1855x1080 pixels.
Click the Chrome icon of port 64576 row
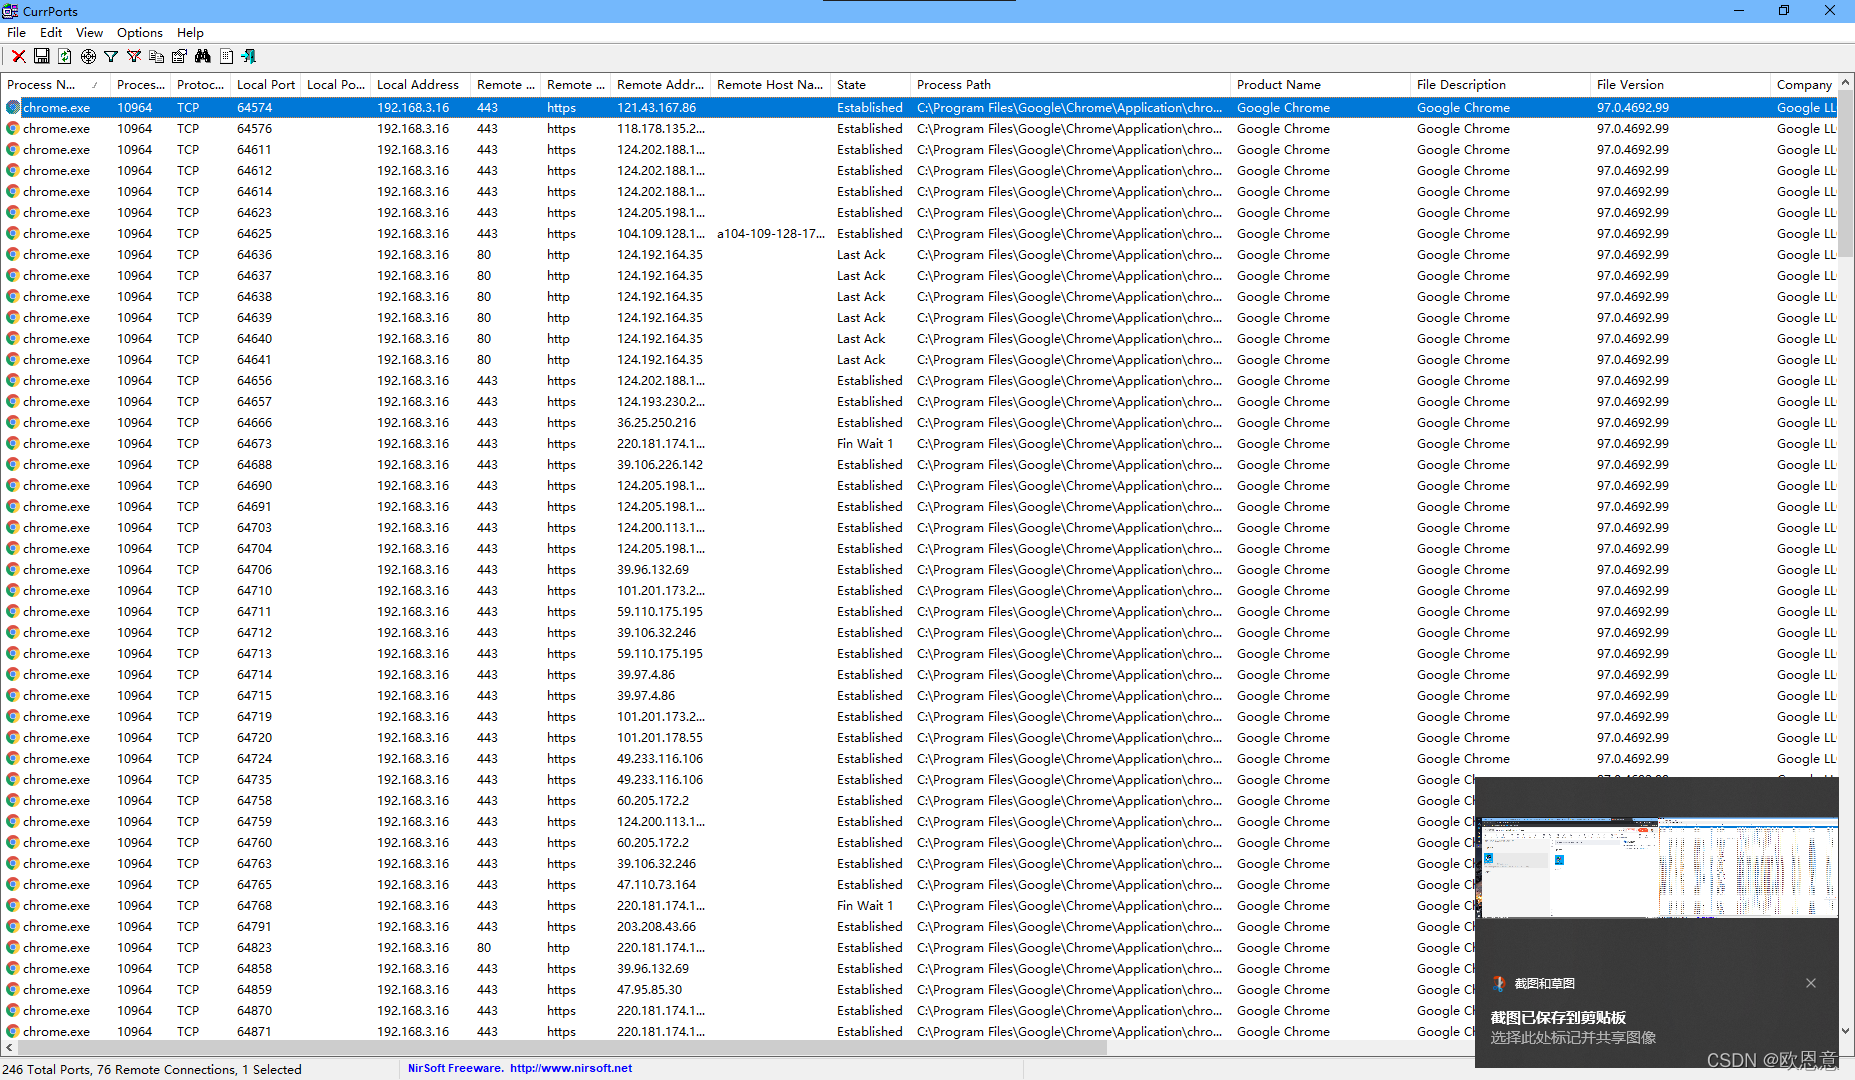click(13, 129)
